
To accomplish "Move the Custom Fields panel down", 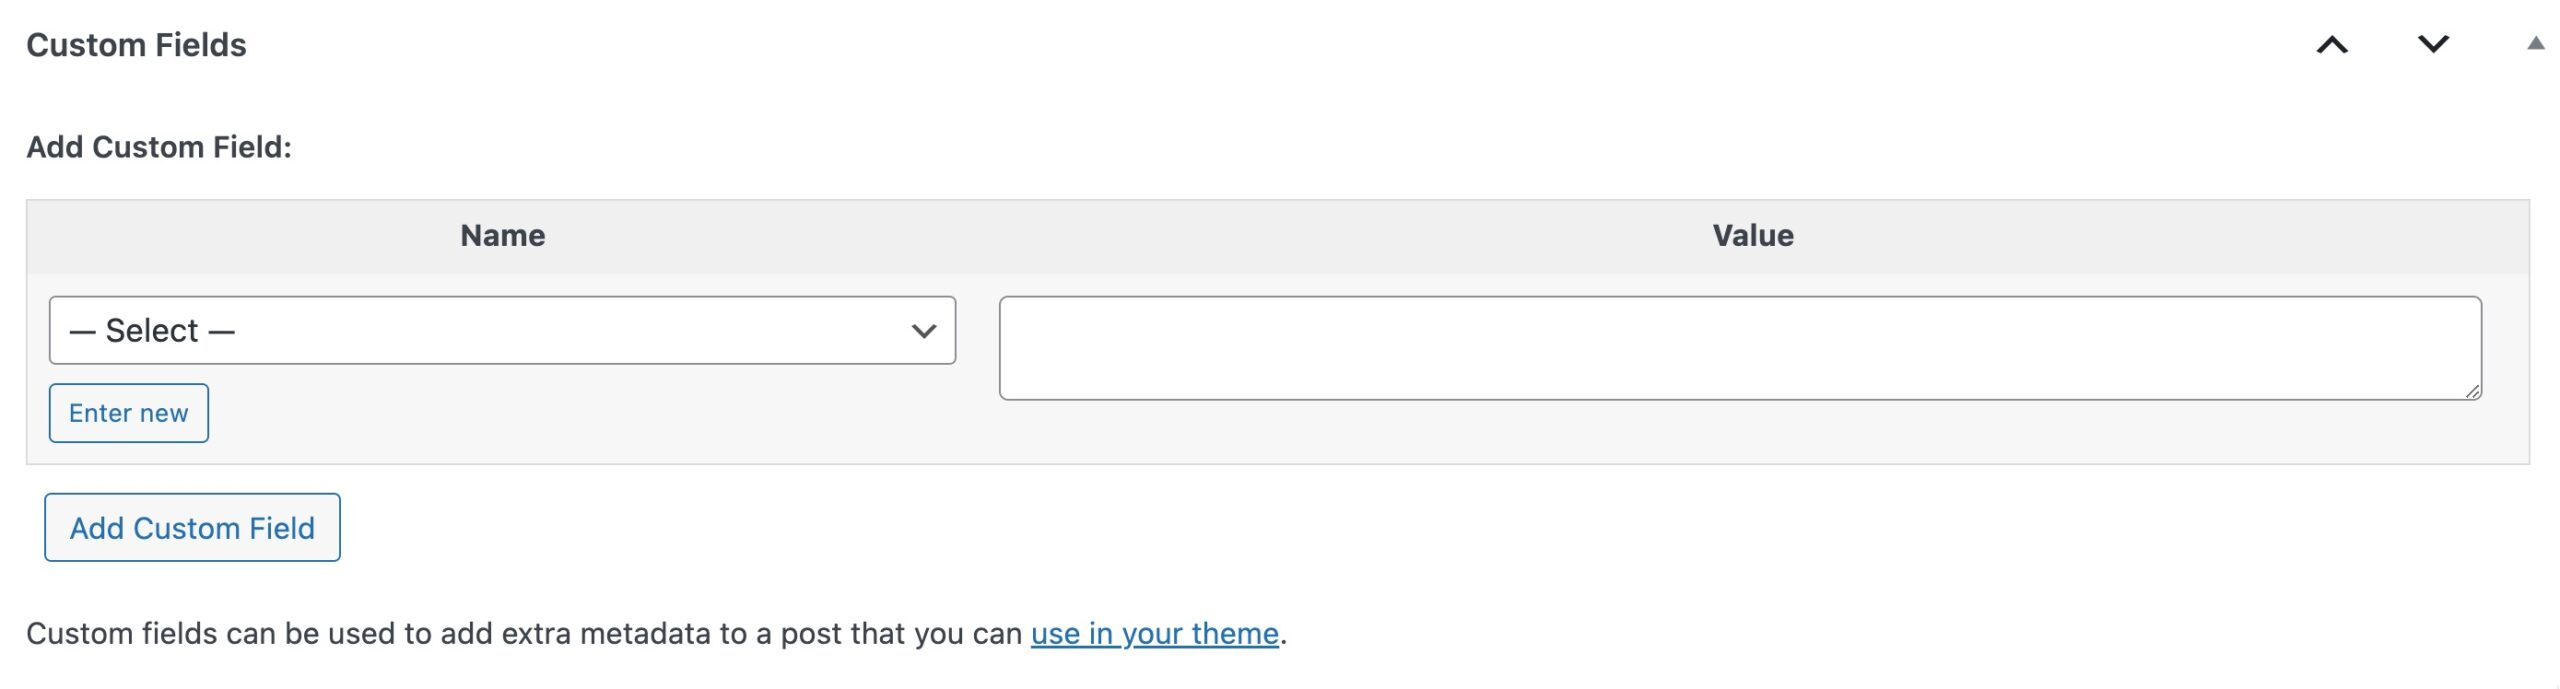I will [2432, 45].
